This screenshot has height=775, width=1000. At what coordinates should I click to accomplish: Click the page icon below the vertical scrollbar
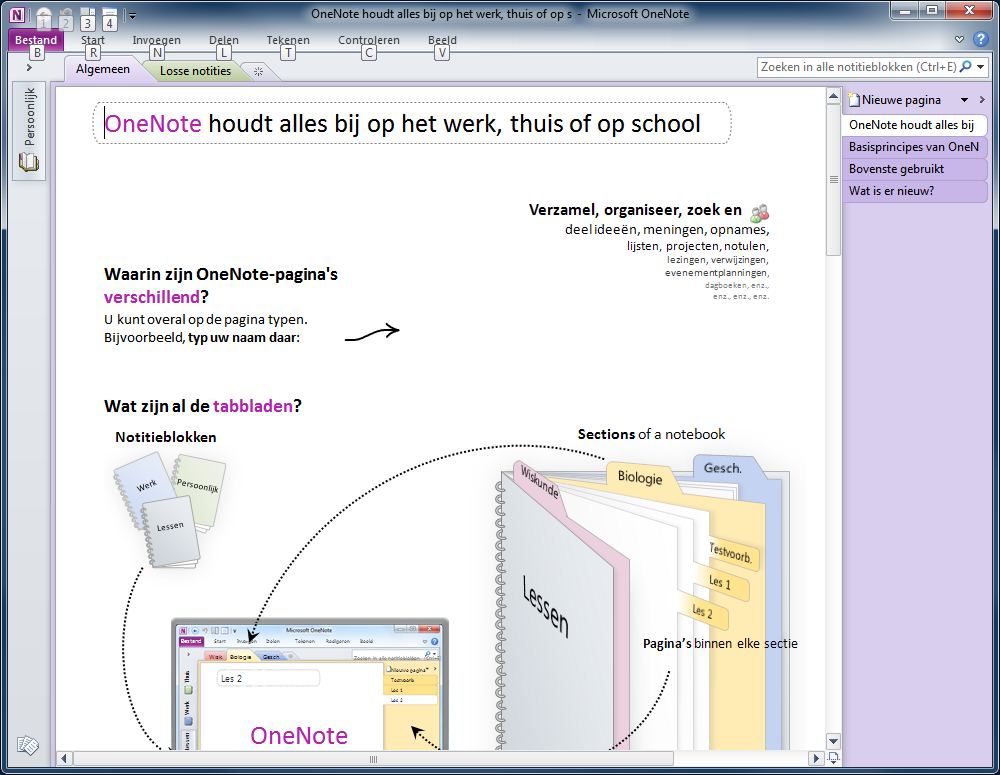[x=833, y=758]
